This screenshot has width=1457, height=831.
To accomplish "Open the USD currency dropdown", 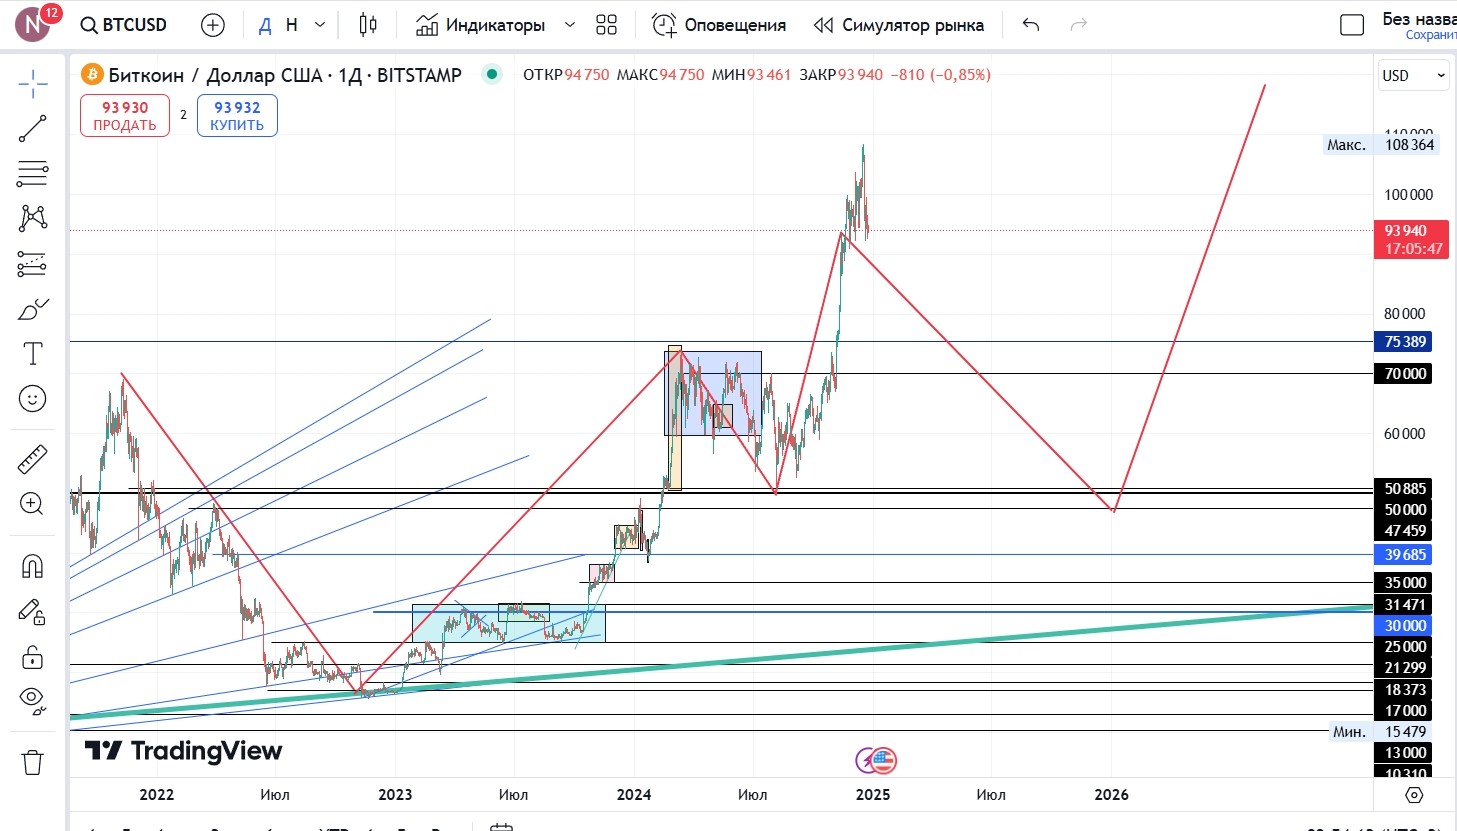I will click(x=1413, y=75).
